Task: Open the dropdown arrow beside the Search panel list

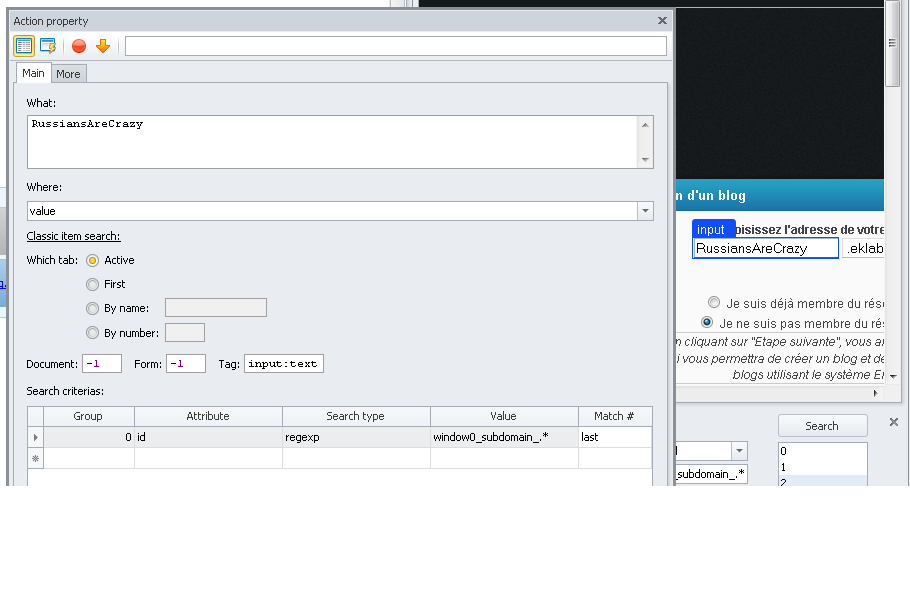Action: pos(739,450)
